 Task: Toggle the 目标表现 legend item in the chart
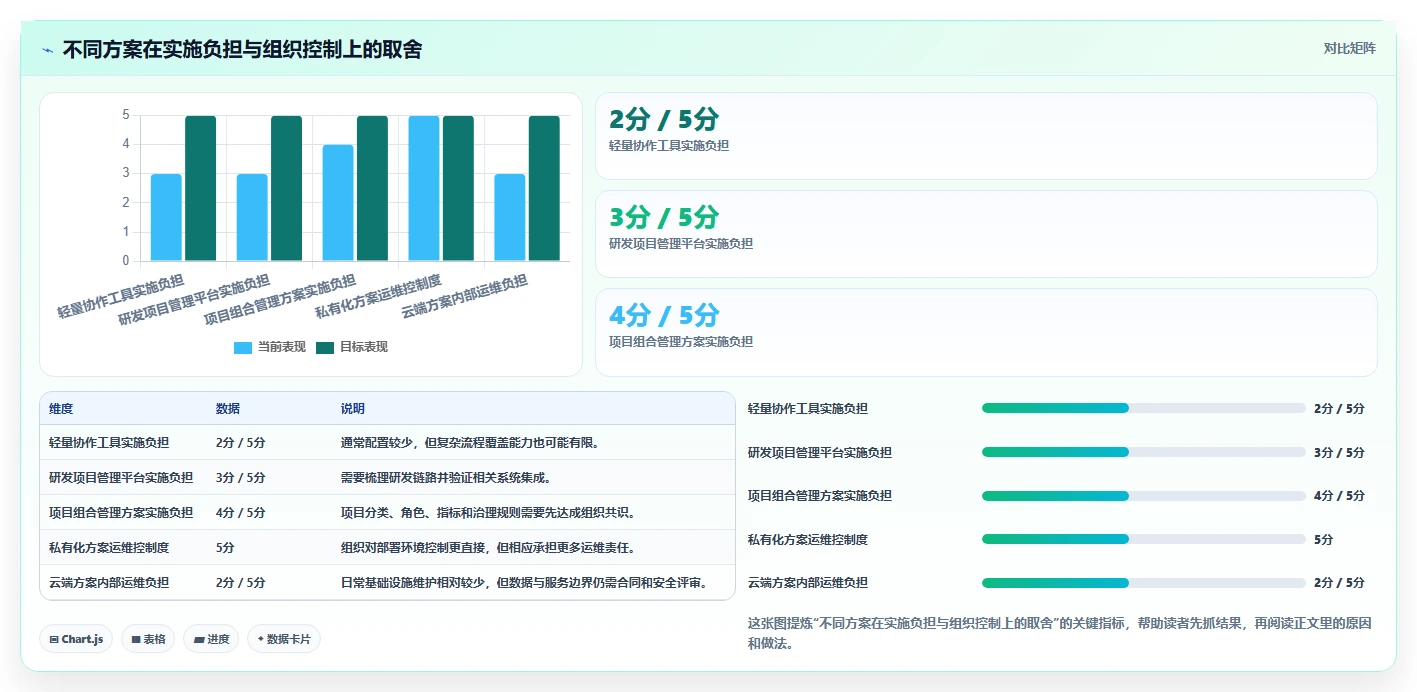[352, 347]
